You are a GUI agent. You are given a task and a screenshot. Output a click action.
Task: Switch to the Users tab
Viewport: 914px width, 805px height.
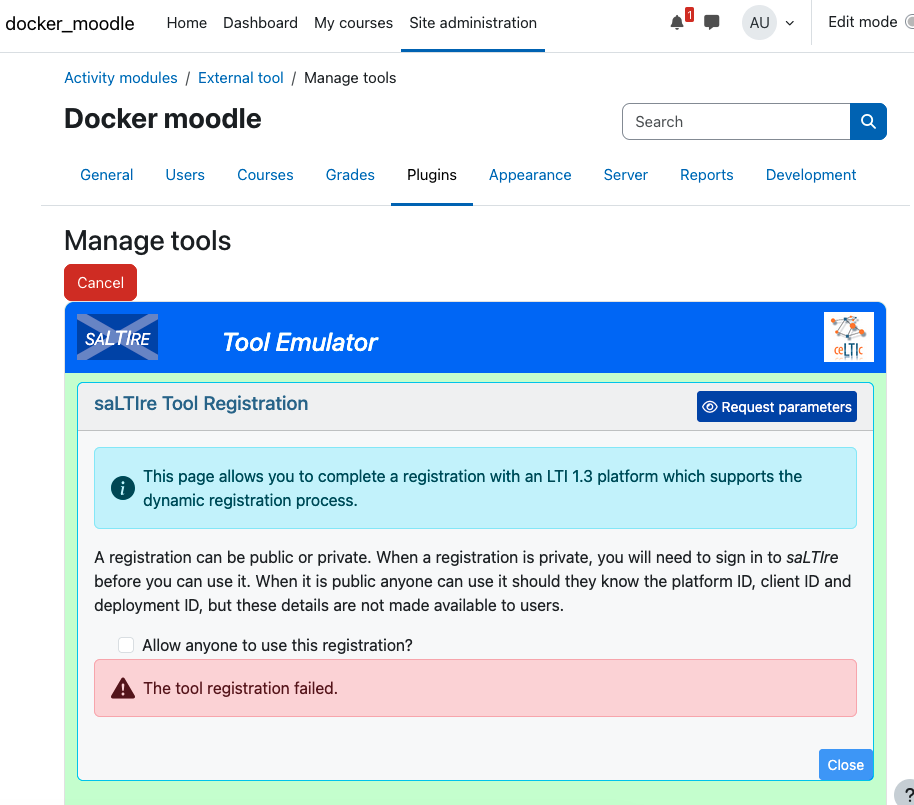(185, 175)
